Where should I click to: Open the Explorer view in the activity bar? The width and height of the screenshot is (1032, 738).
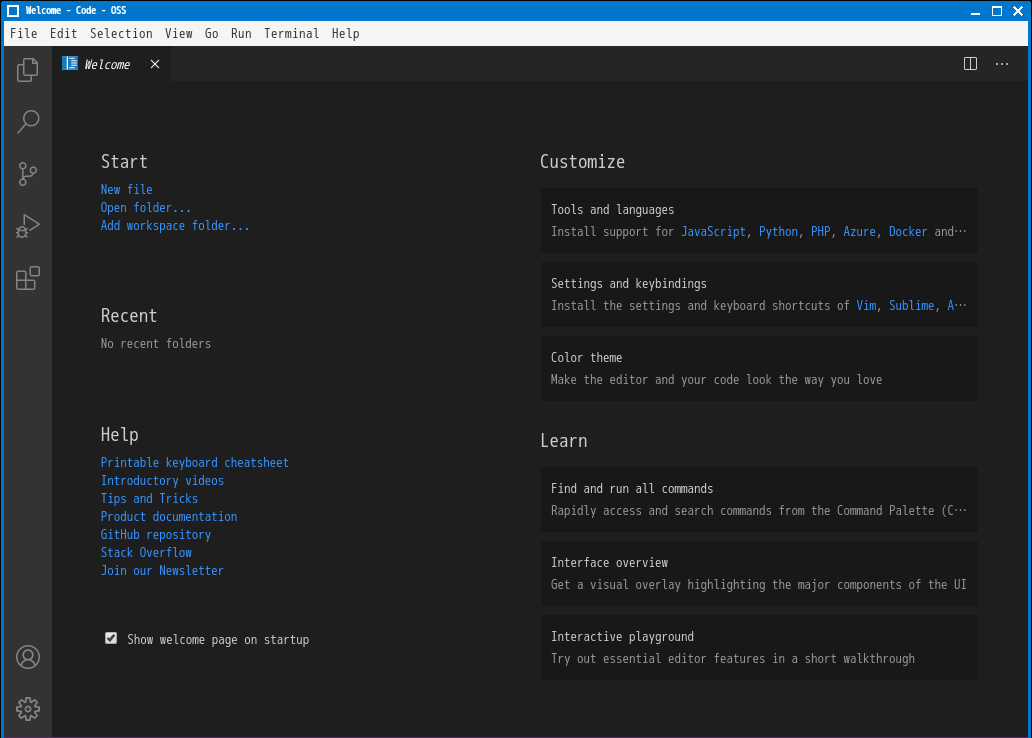coord(28,70)
